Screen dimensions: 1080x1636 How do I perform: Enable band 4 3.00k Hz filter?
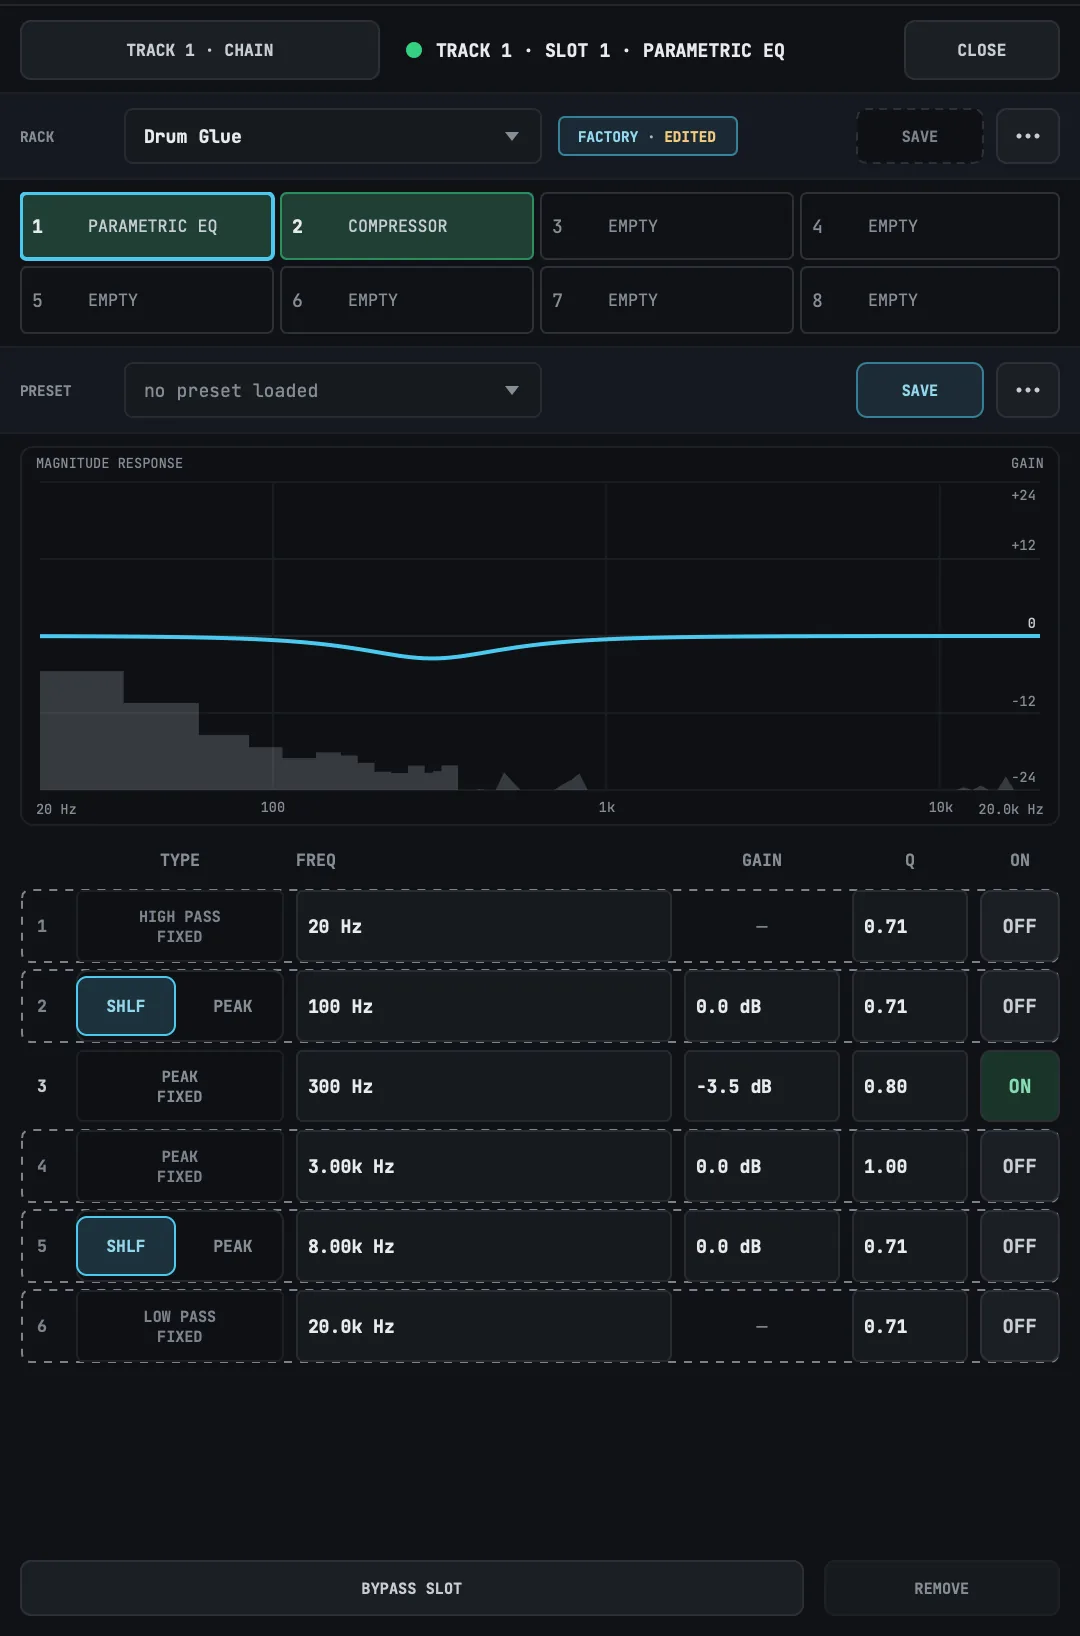pos(1019,1166)
